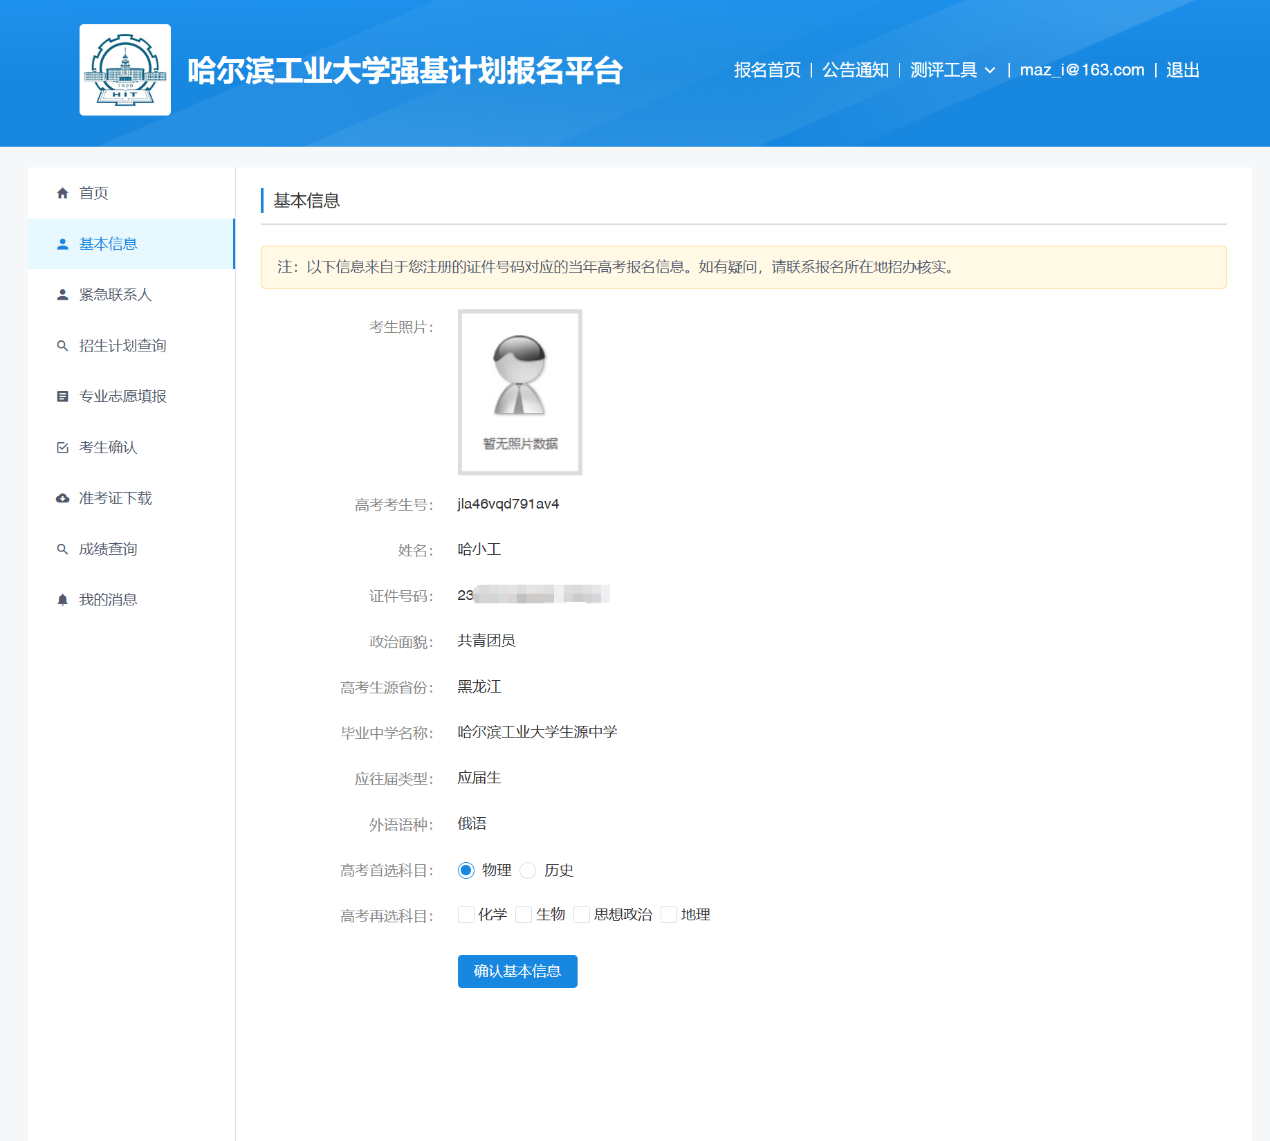Tick the 生物 checkbox
Screen dimensions: 1270x1141
523,915
